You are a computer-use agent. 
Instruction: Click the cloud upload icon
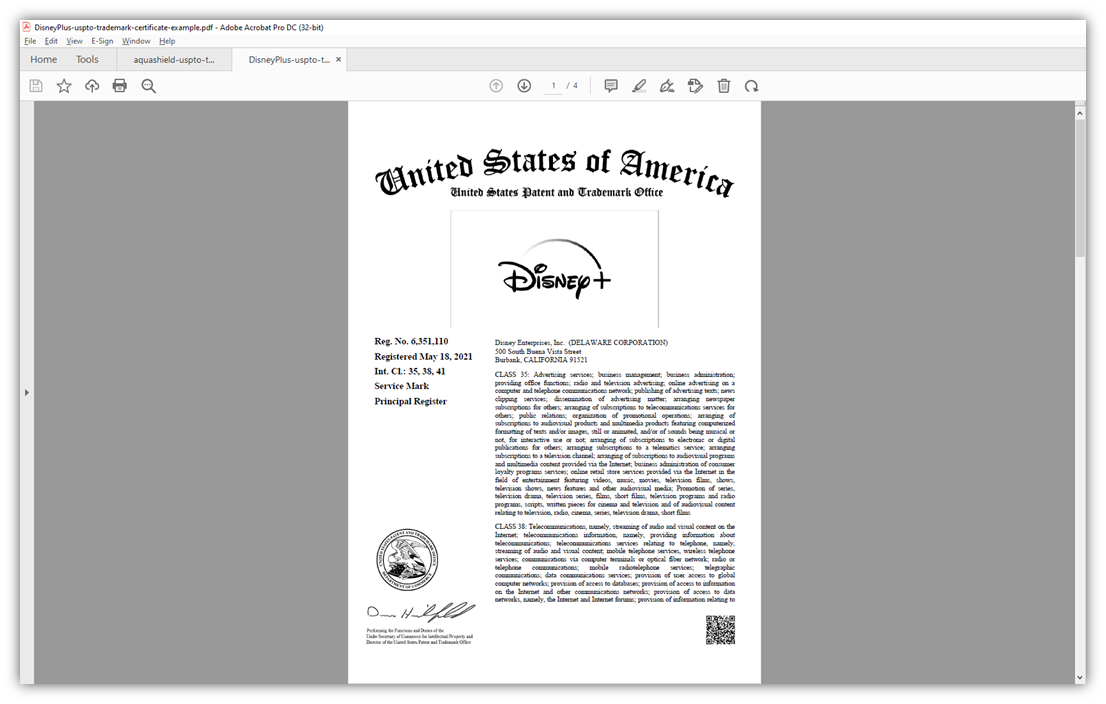(92, 86)
